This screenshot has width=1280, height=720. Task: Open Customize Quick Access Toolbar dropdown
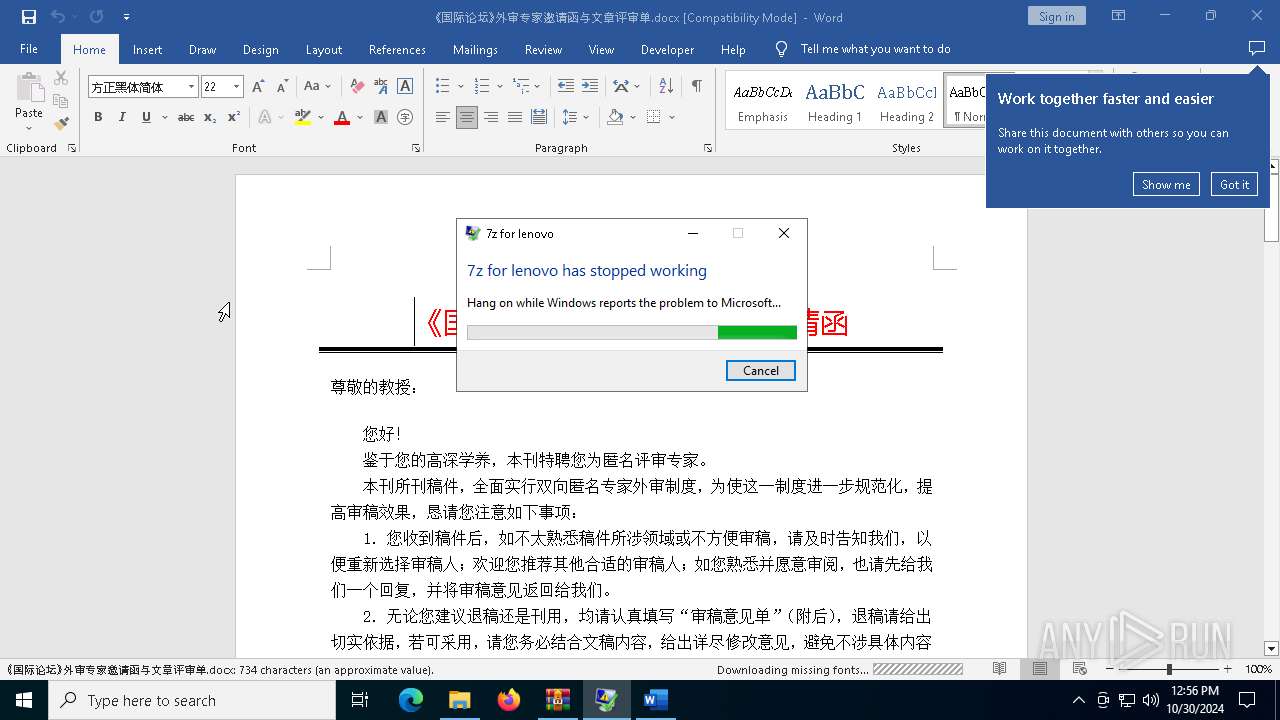click(126, 17)
